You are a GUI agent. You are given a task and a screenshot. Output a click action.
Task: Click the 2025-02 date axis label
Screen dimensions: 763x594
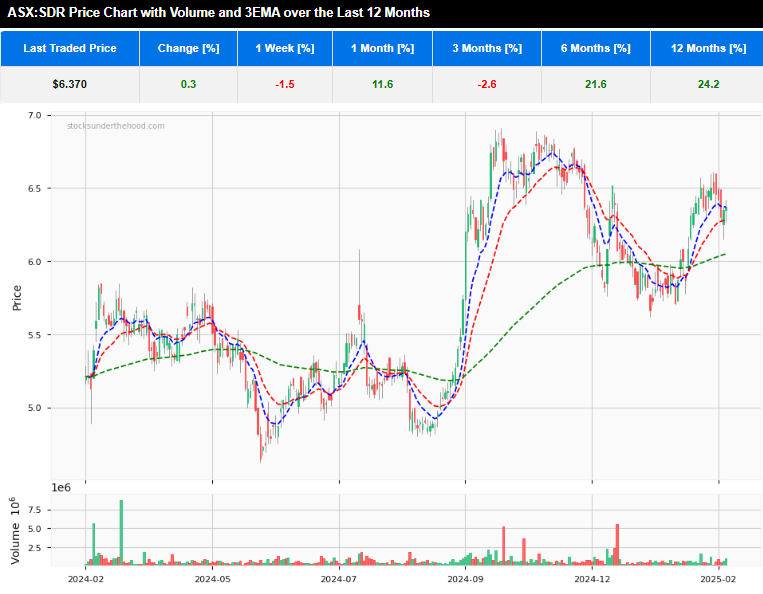[x=718, y=579]
